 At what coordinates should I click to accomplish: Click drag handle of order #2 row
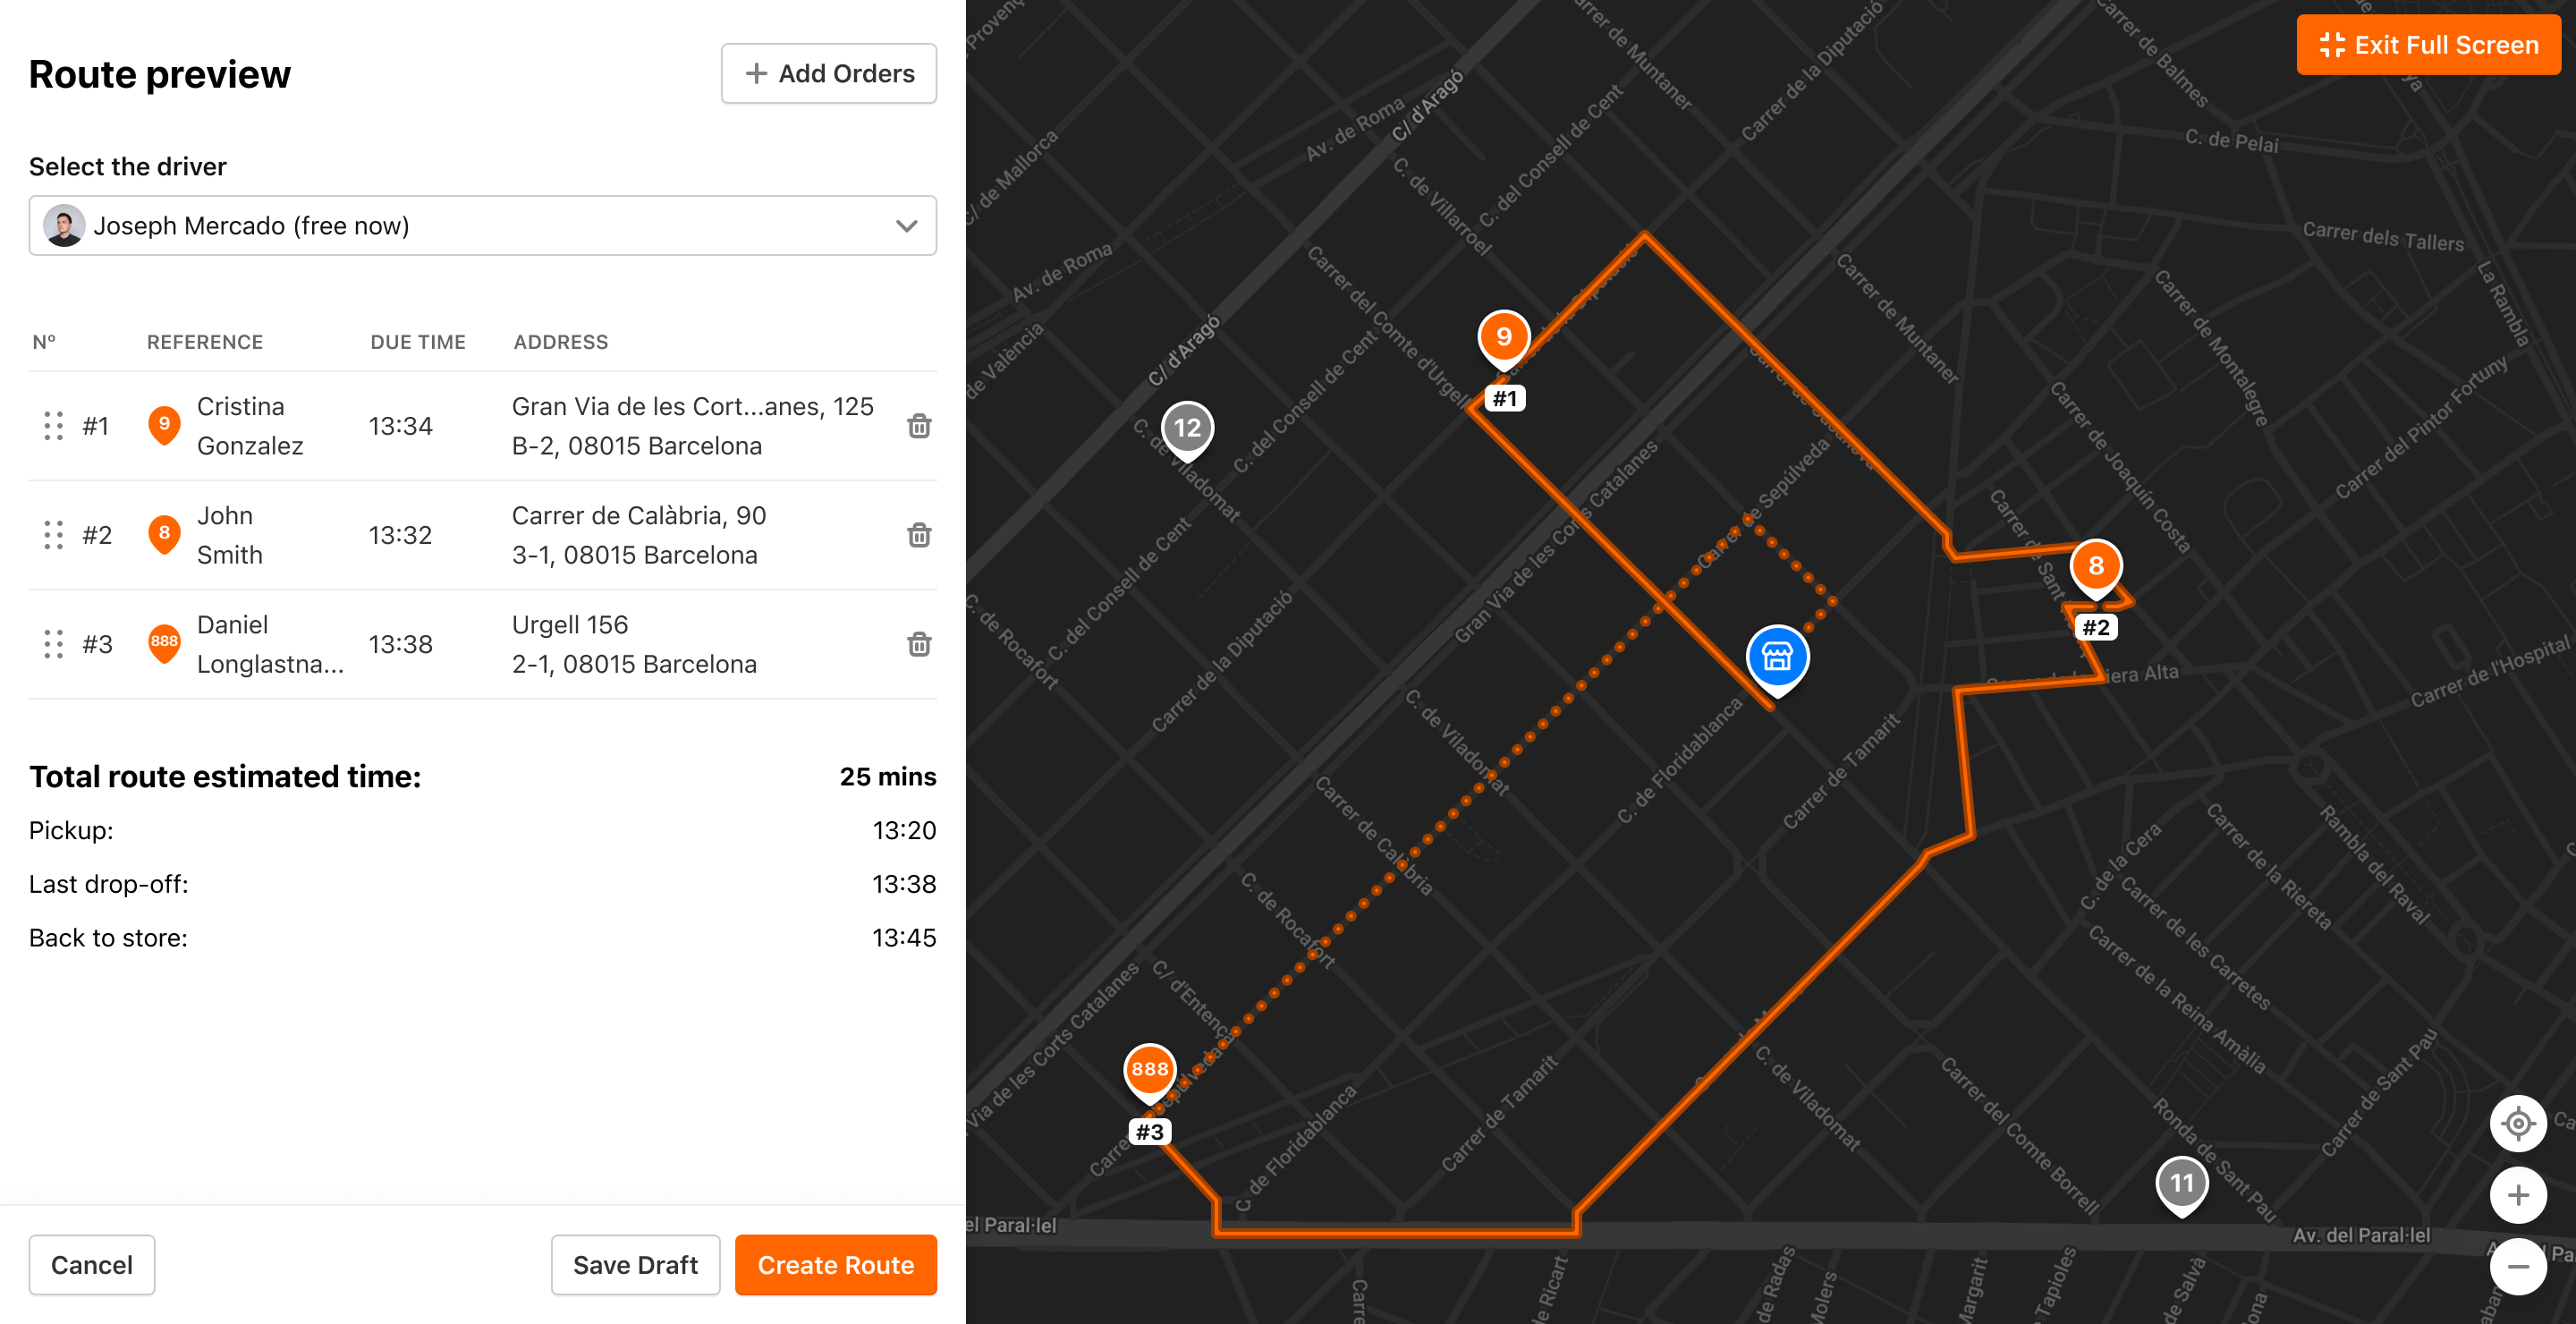[54, 535]
